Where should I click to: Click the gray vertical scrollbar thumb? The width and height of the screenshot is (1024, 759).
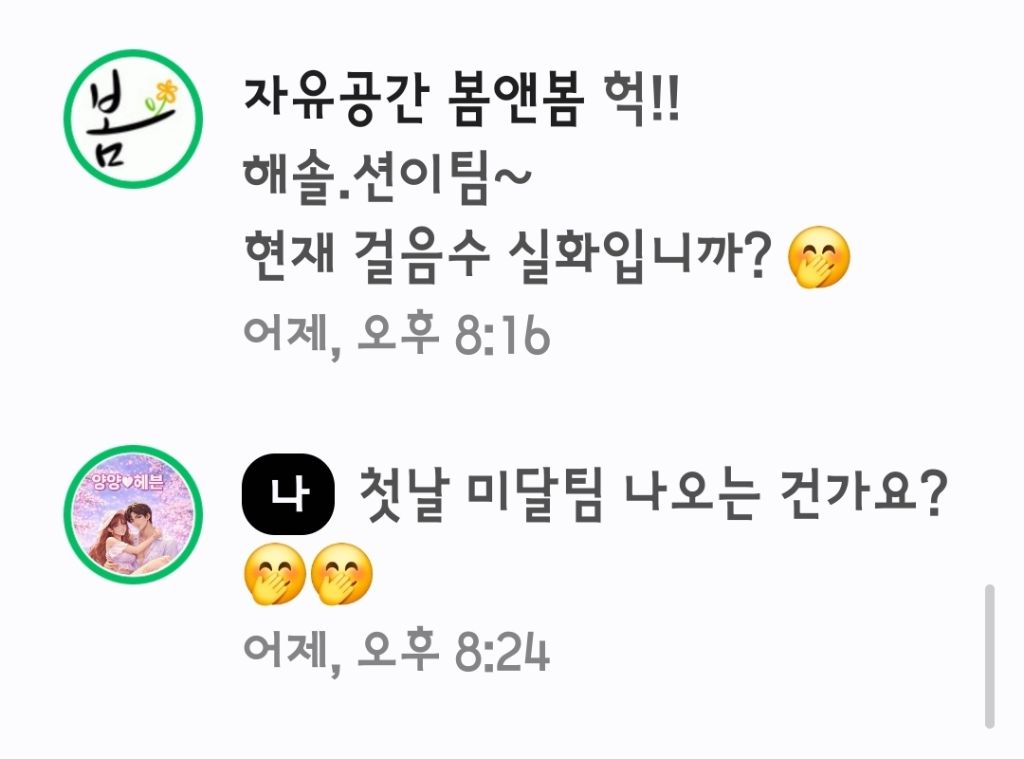pyautogui.click(x=989, y=656)
